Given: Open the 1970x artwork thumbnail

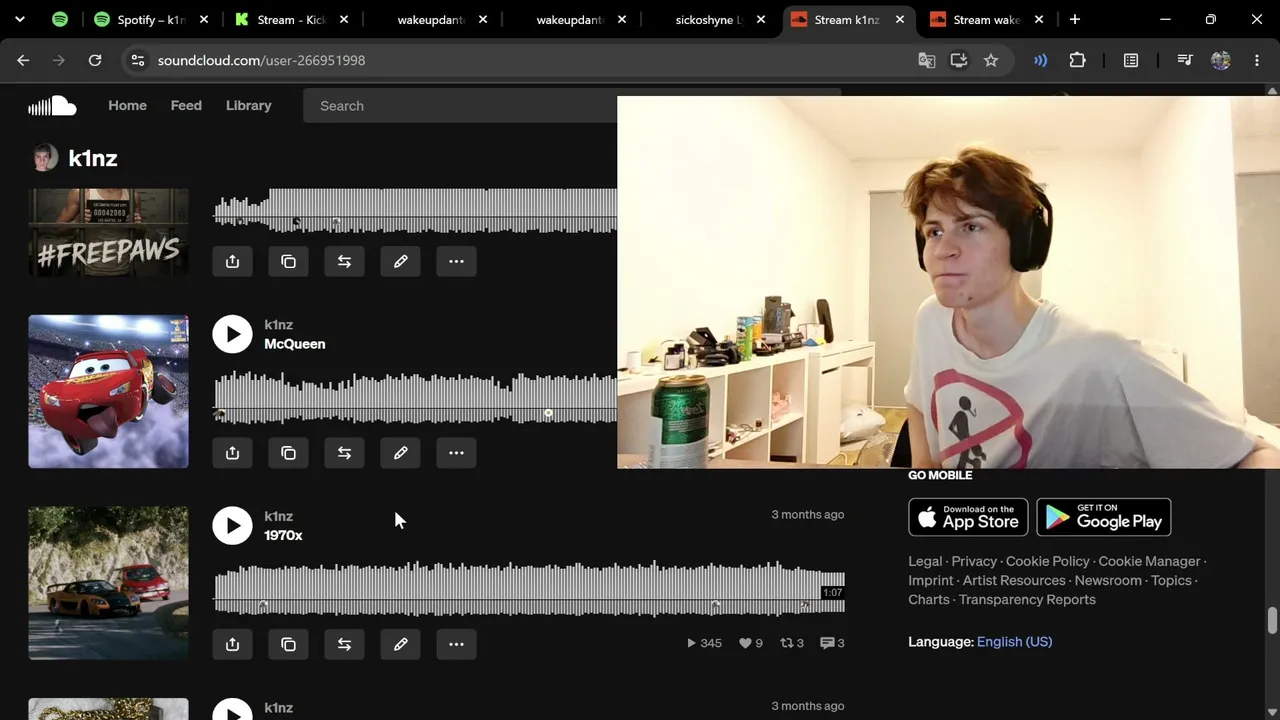Looking at the screenshot, I should 108,583.
